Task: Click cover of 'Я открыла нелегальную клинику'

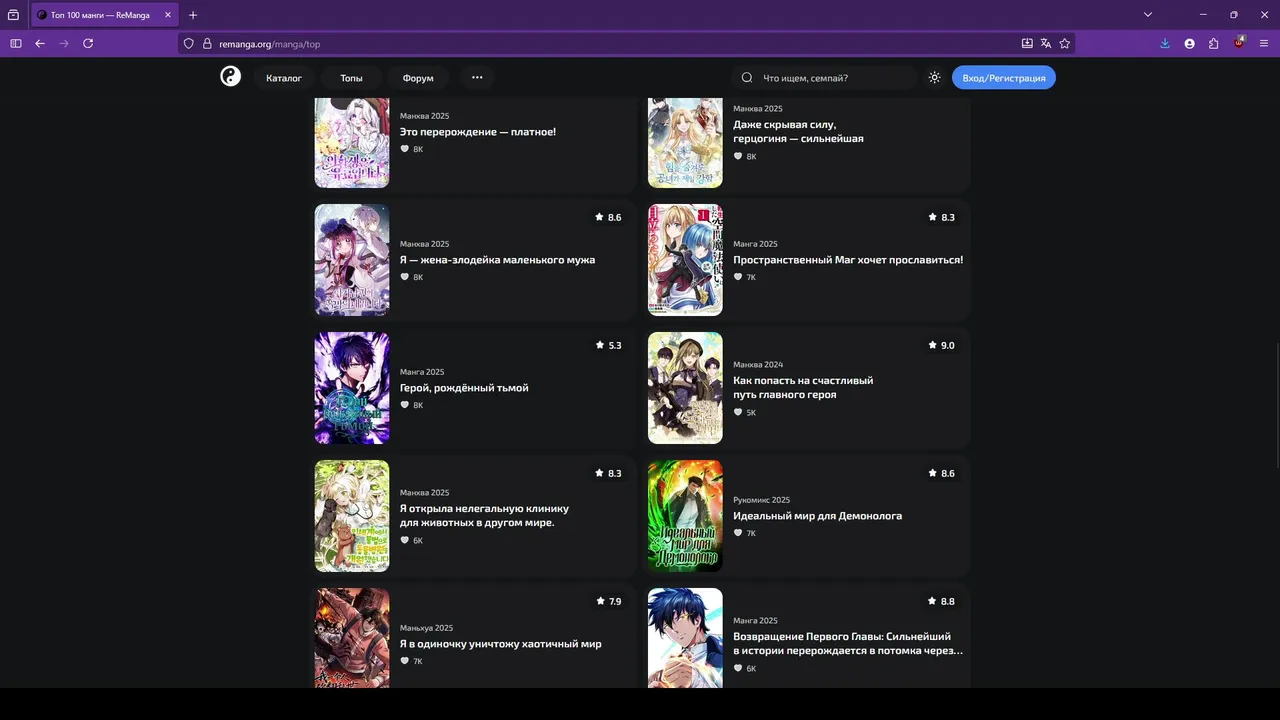Action: pyautogui.click(x=352, y=516)
